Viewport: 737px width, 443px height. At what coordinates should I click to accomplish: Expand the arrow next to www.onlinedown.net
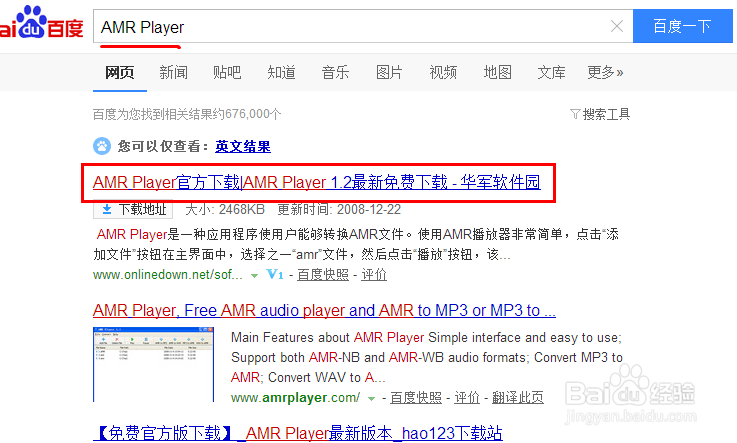(254, 276)
